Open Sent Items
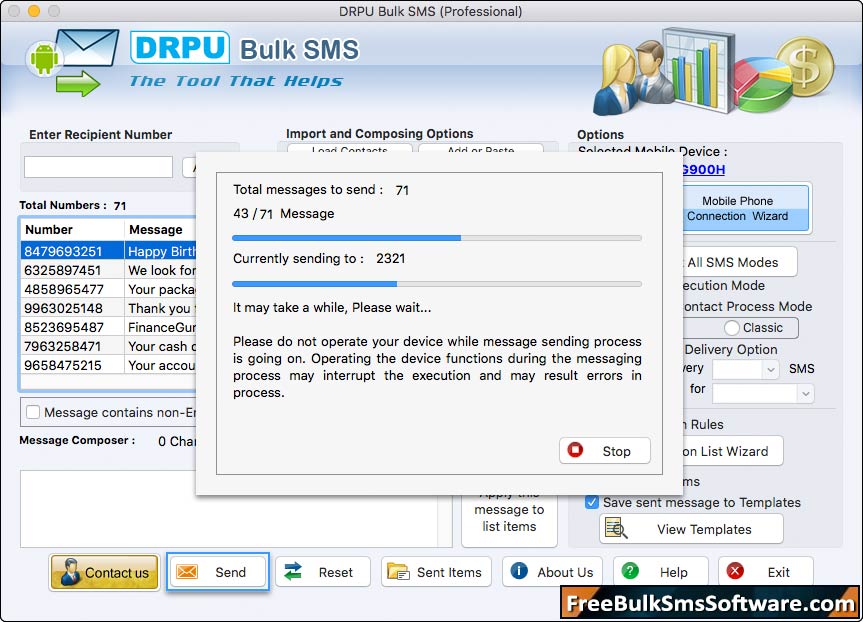 (x=435, y=572)
